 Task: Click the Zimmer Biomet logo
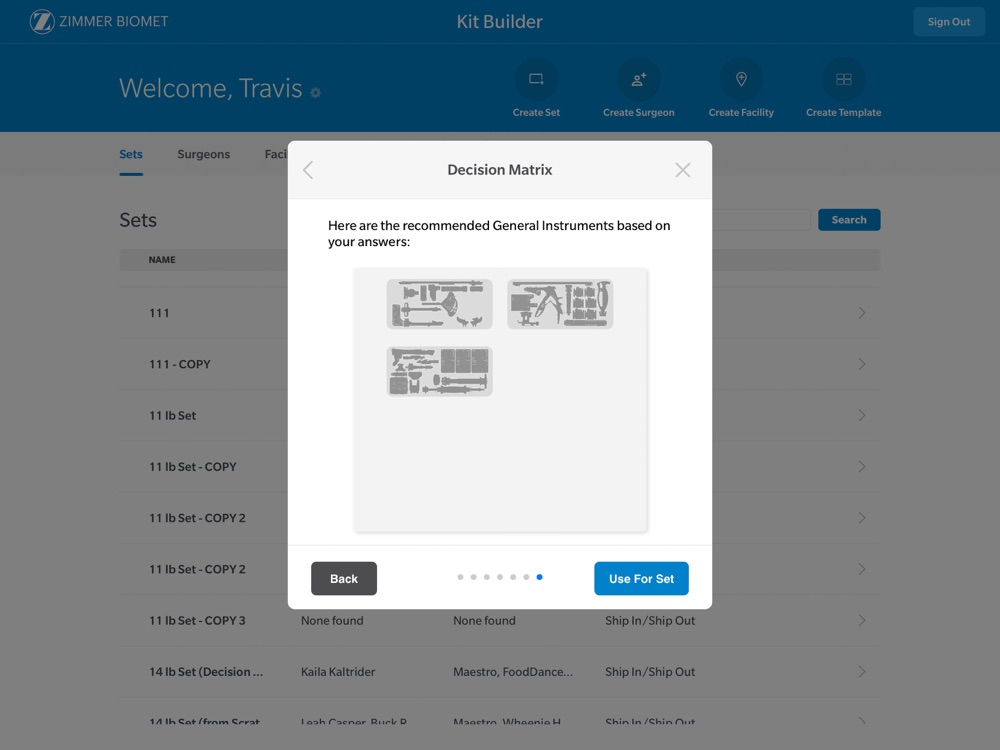(99, 21)
